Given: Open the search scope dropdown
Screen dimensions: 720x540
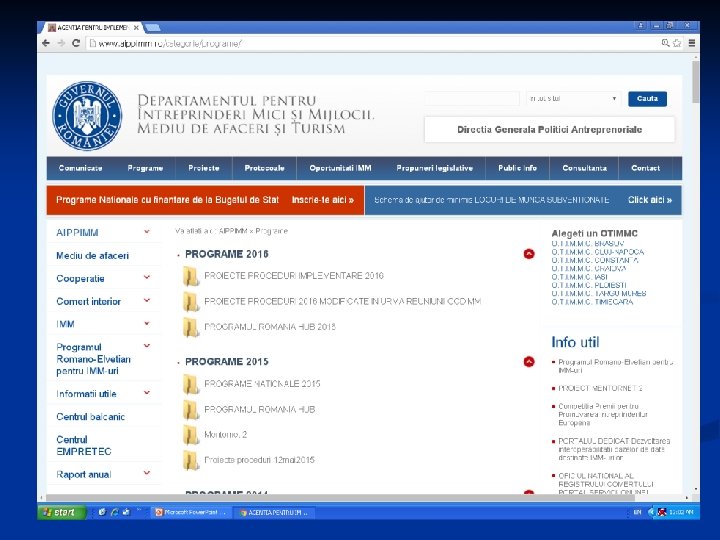Looking at the screenshot, I should (573, 99).
